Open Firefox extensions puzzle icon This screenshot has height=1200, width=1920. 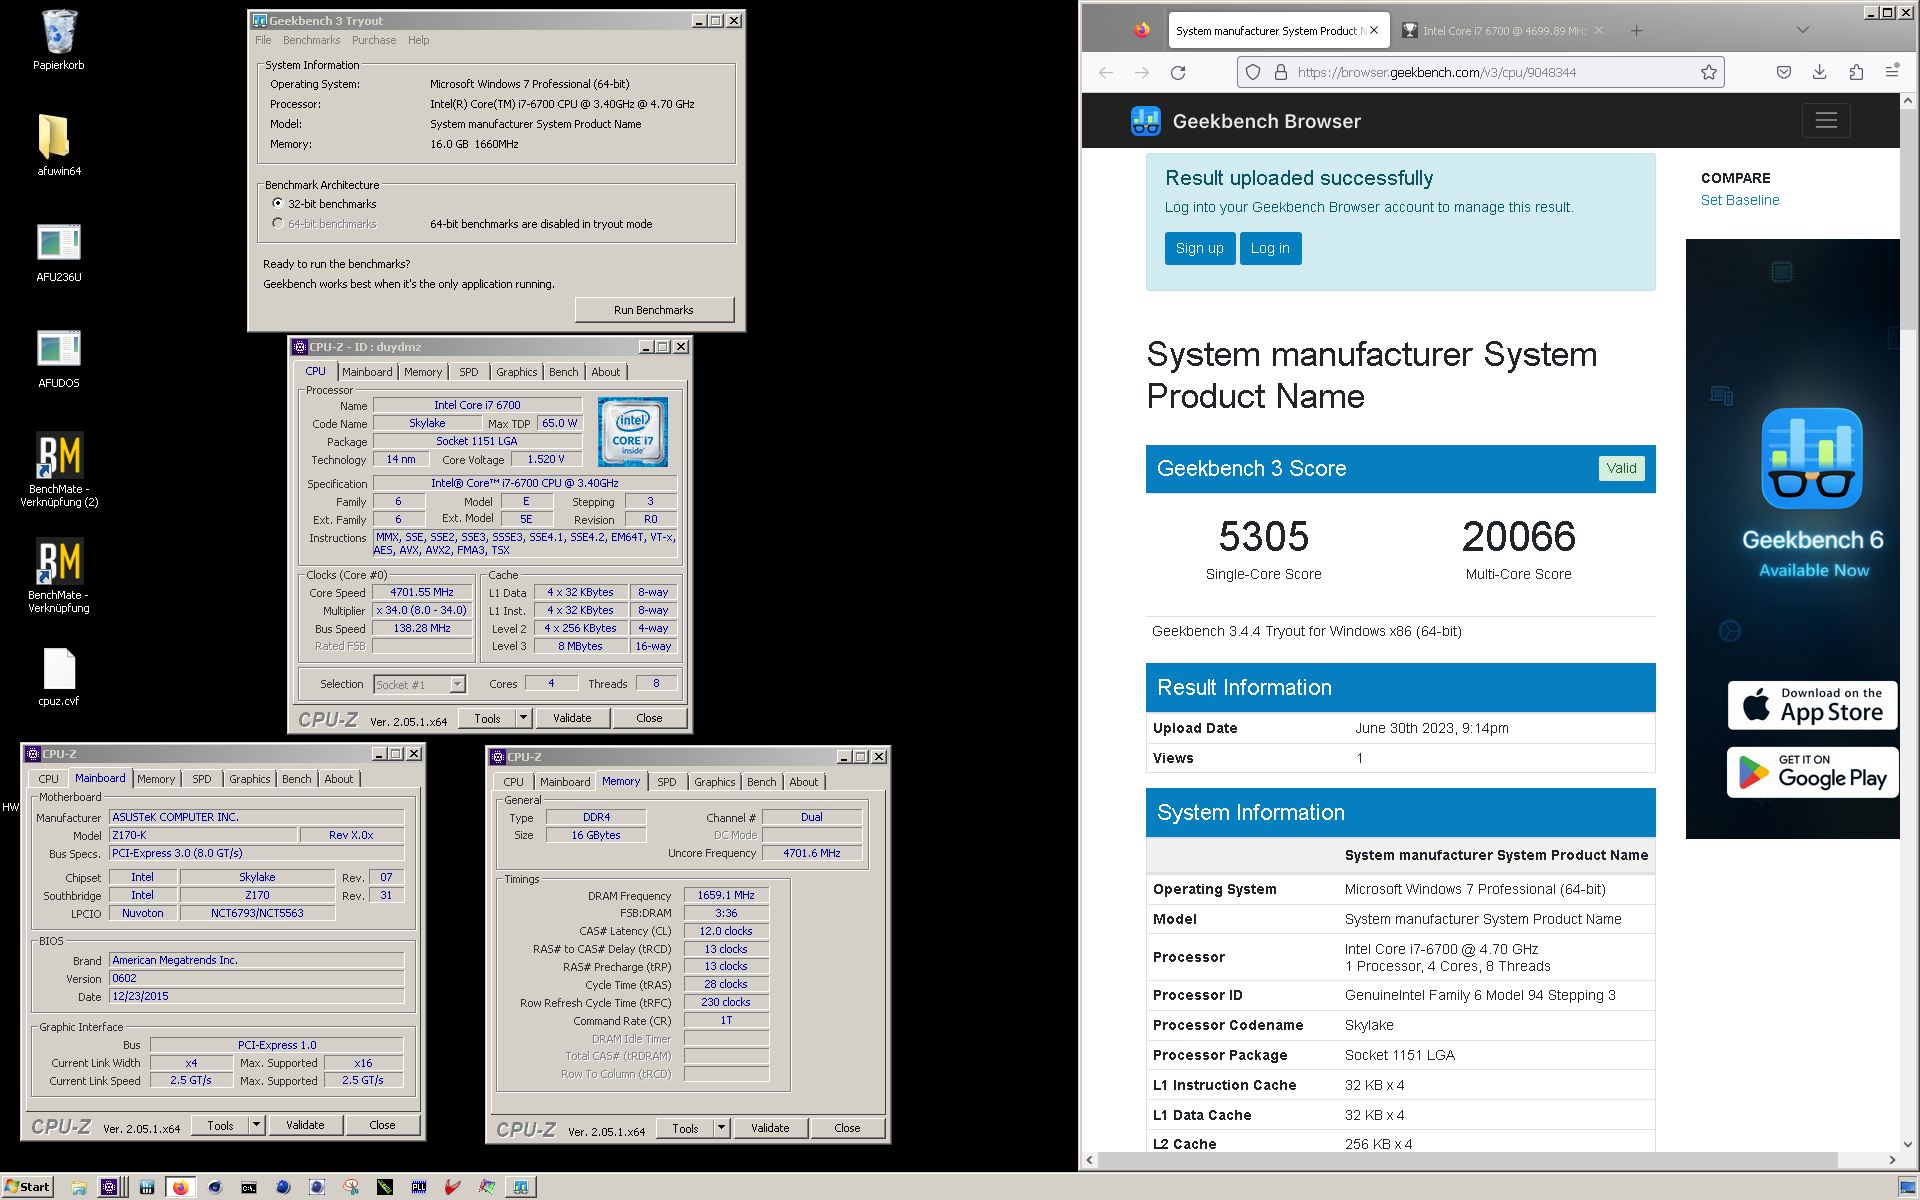1856,72
